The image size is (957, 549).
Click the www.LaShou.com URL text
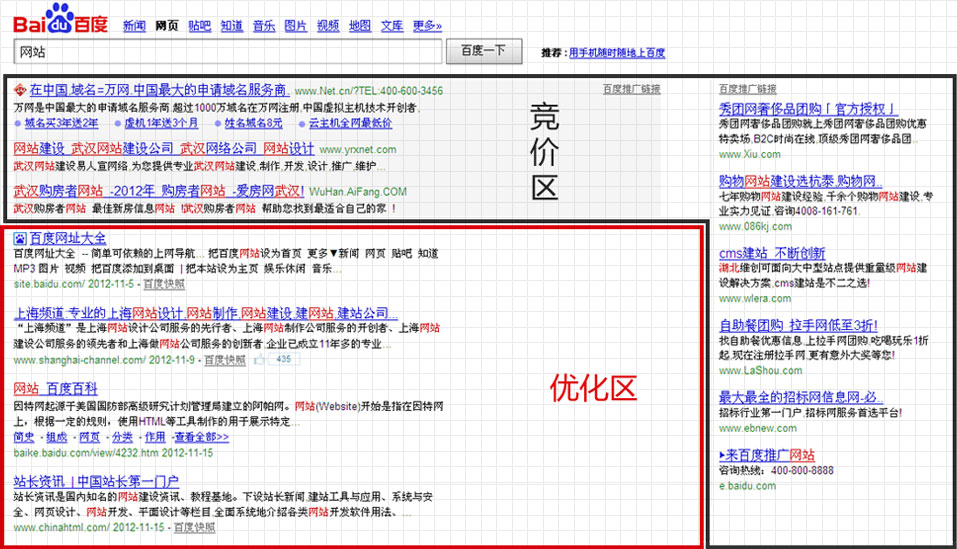tap(760, 370)
